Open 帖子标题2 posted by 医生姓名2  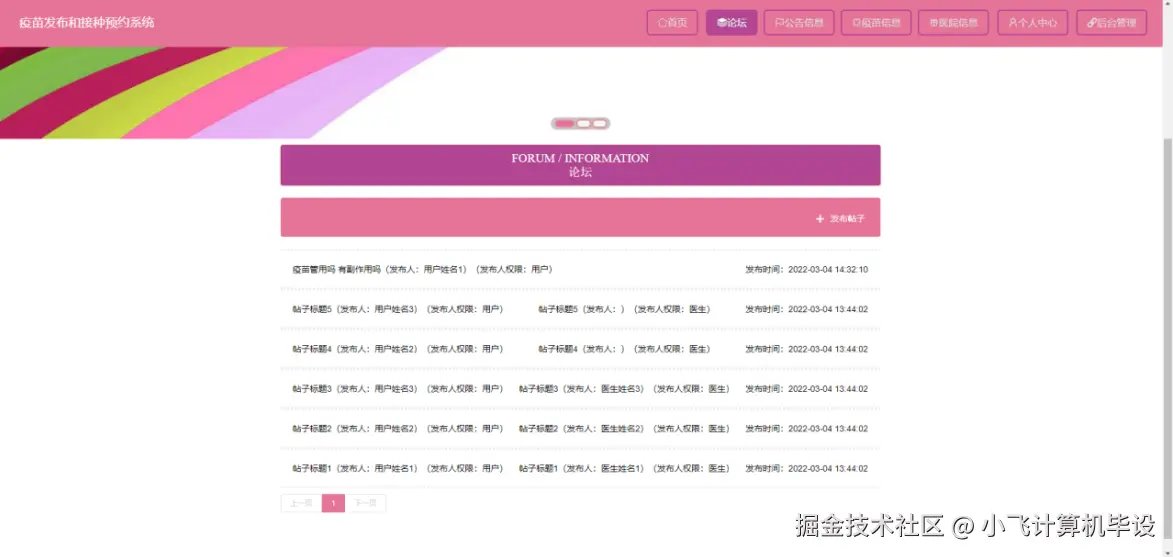pos(624,428)
